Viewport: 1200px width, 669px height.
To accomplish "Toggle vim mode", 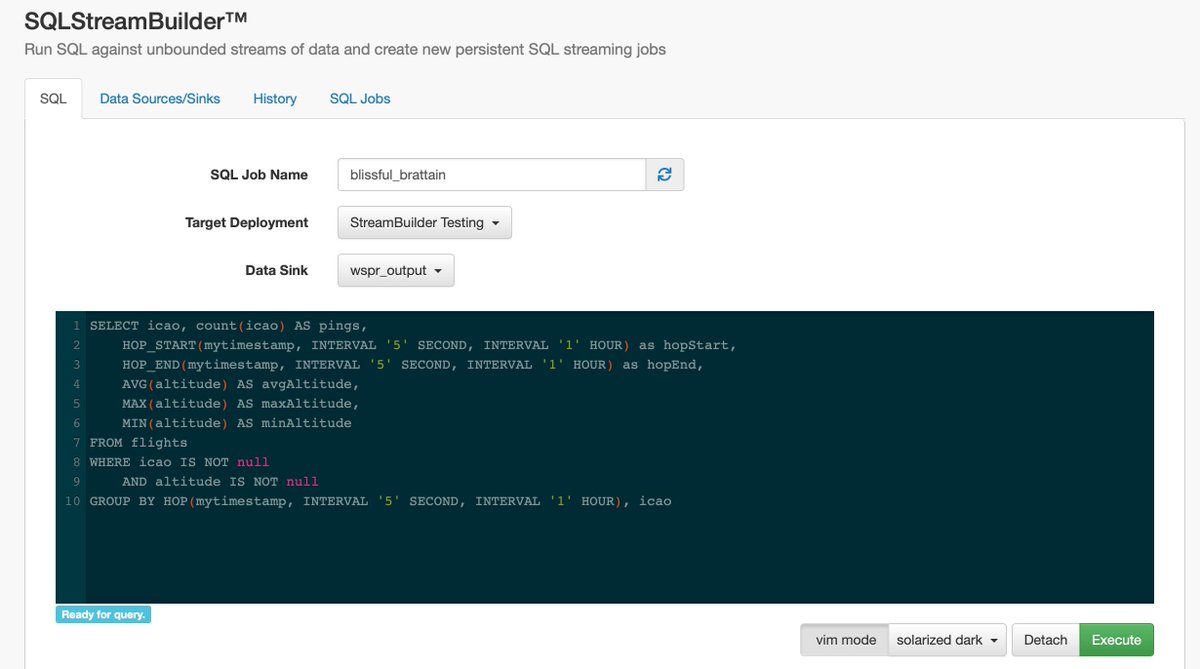I will coord(845,640).
